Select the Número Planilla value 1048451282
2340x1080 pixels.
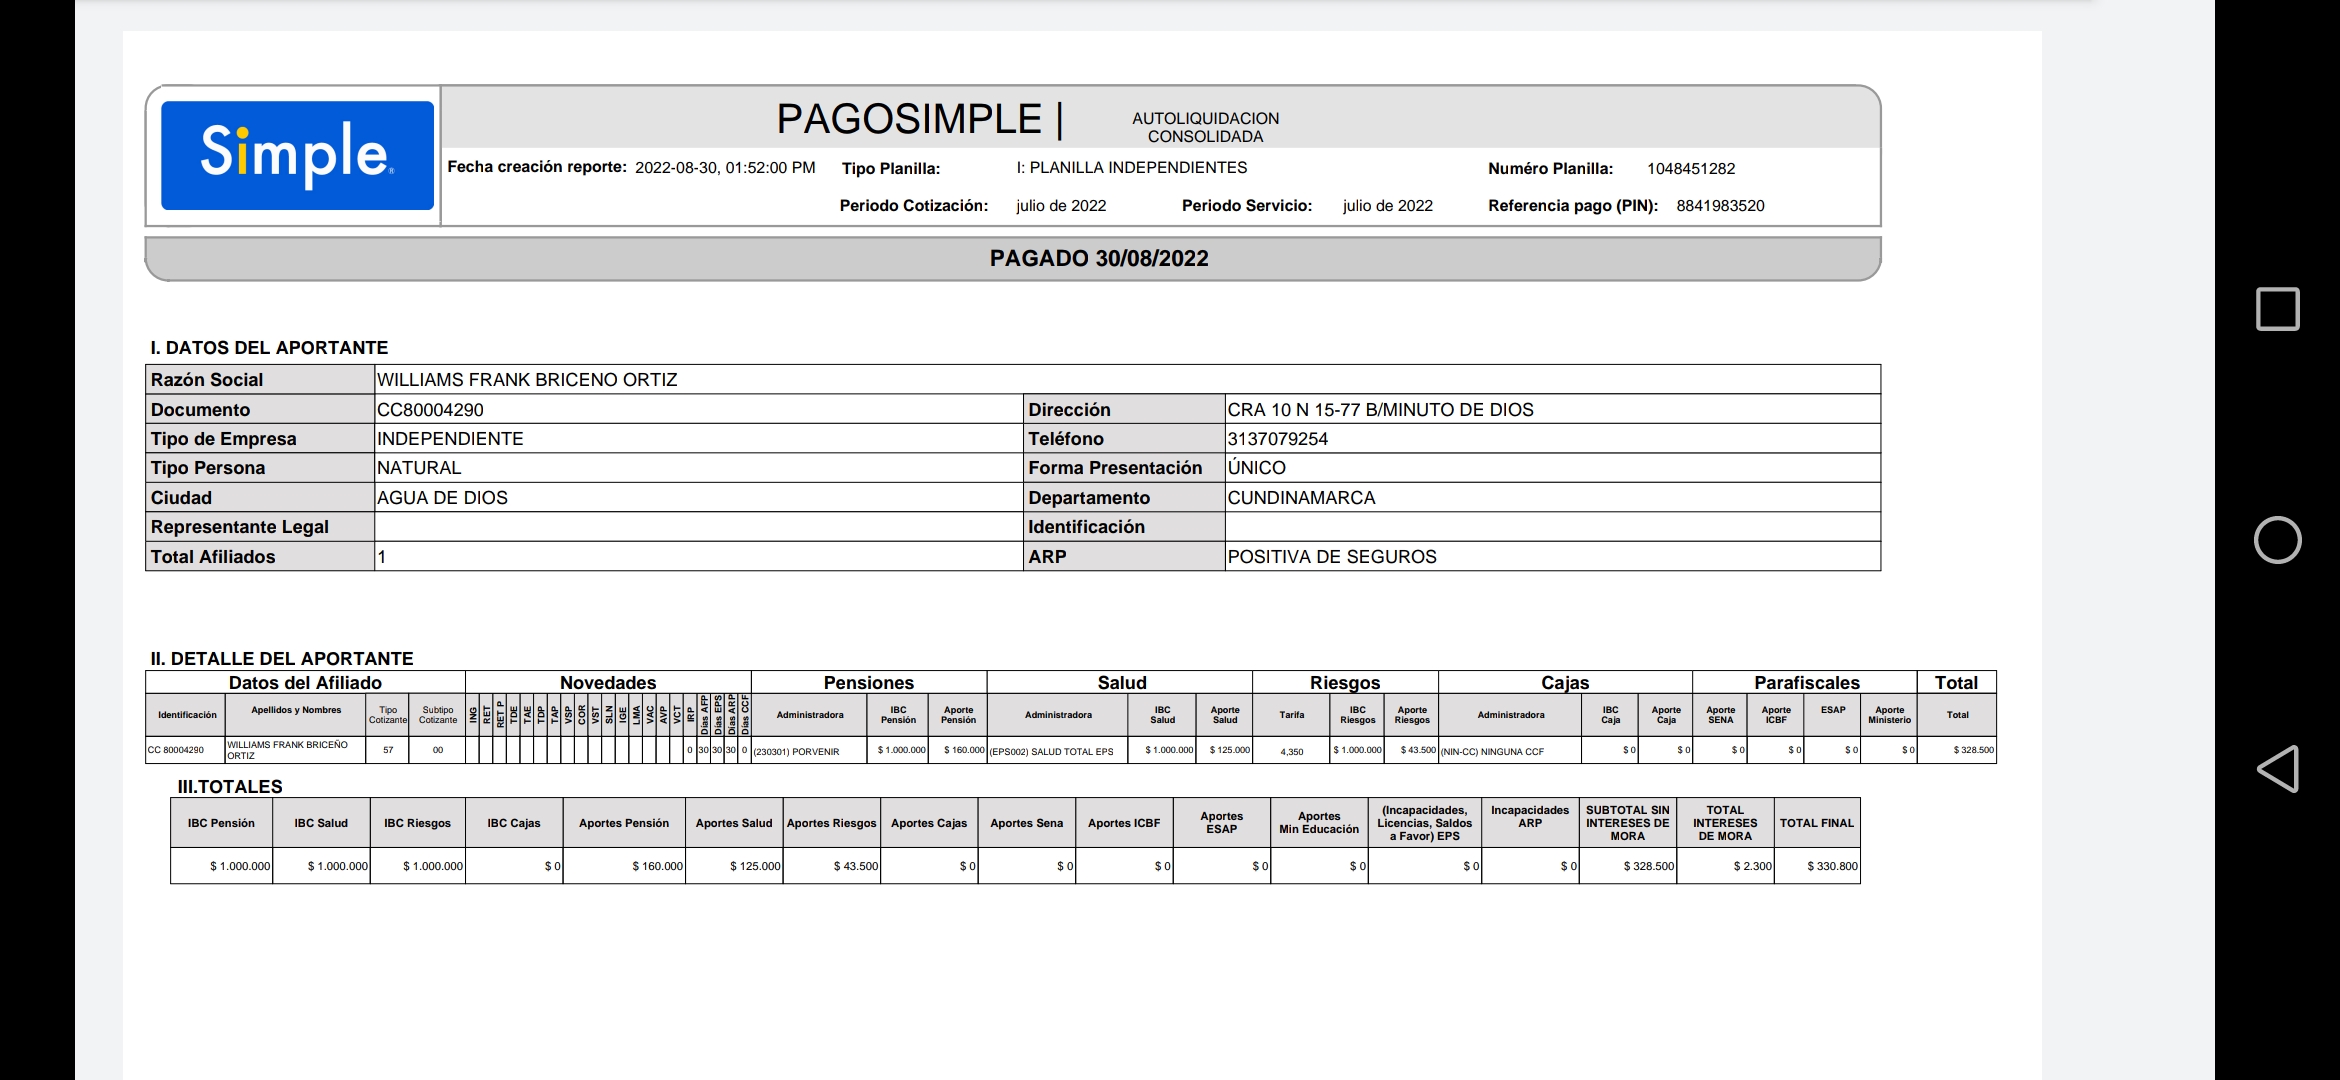(1690, 169)
